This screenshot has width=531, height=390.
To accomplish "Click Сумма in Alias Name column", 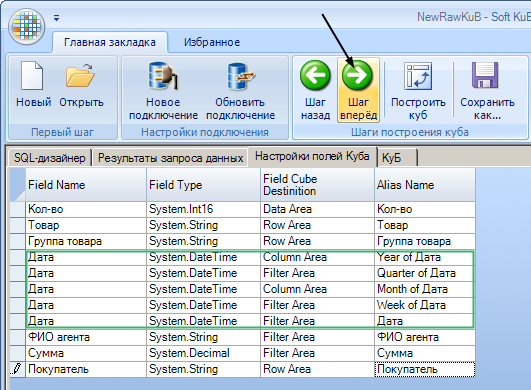I will [425, 353].
